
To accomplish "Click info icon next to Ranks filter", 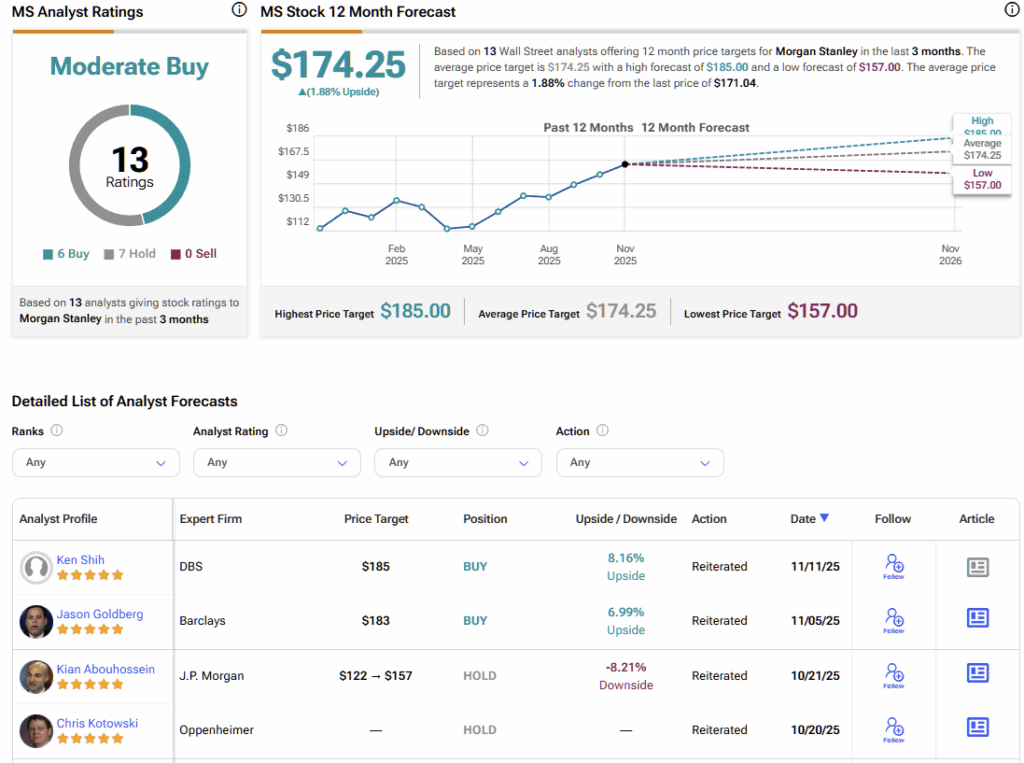I will tap(57, 431).
